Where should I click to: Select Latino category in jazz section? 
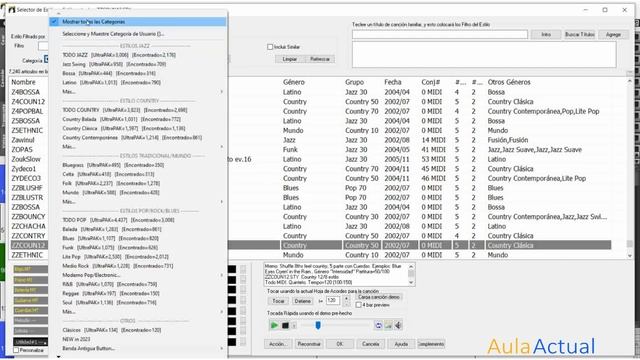pos(138,82)
